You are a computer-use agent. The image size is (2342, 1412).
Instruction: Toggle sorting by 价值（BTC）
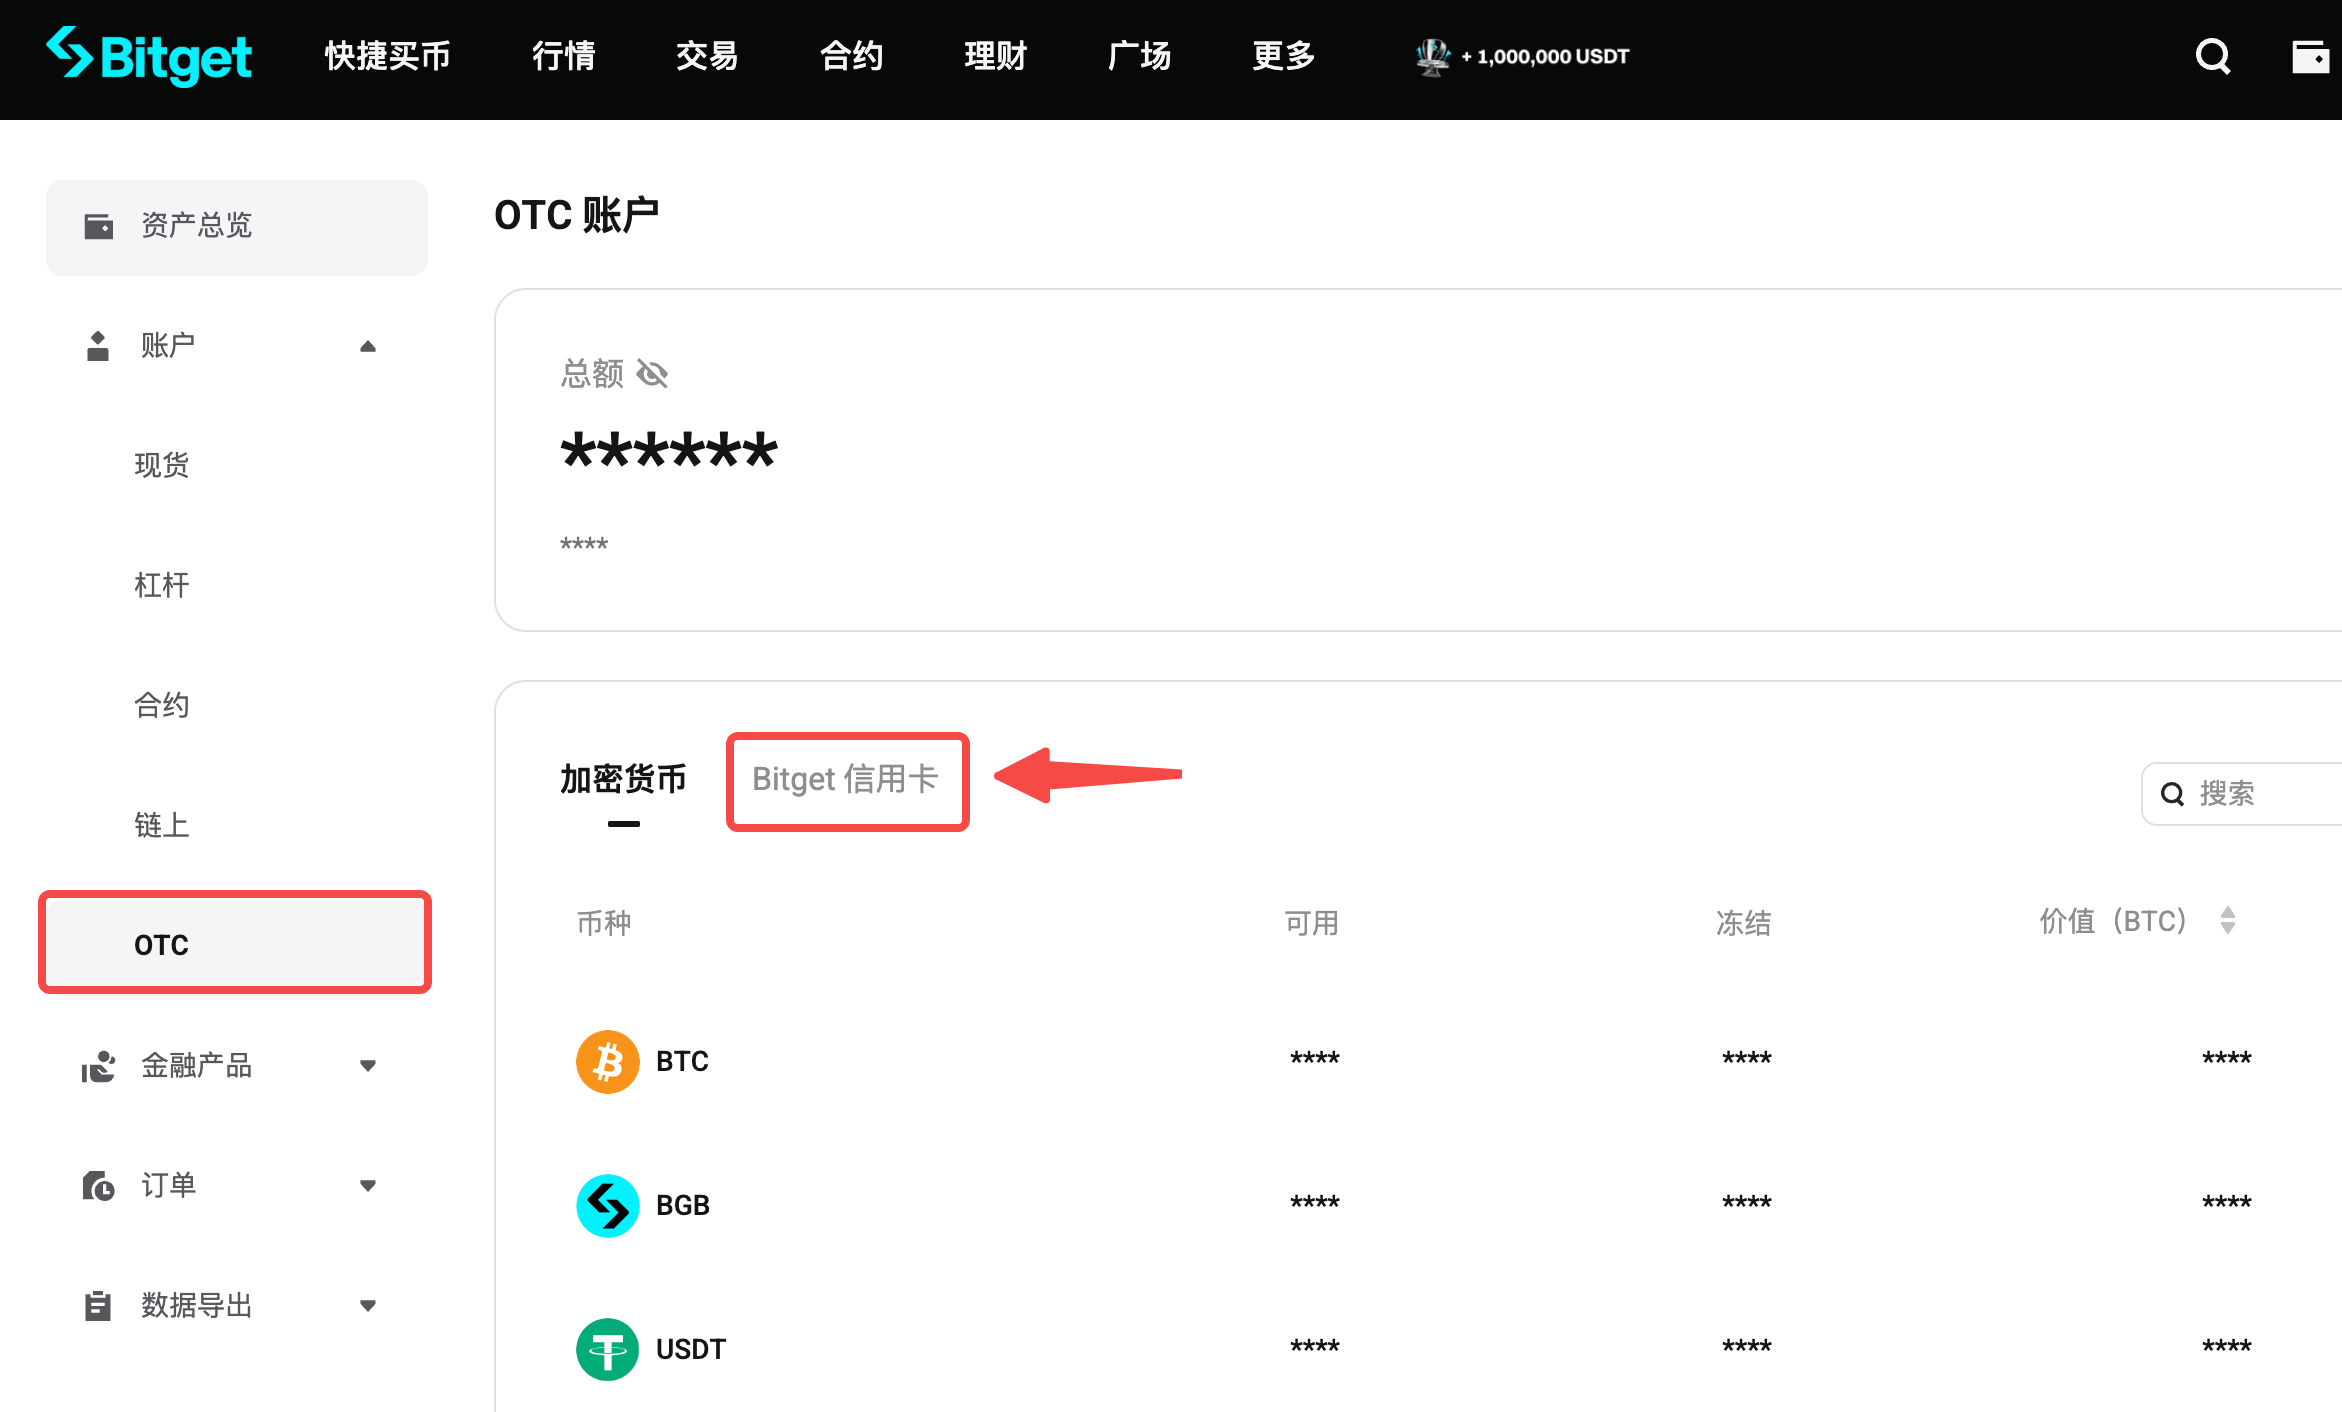coord(2228,921)
